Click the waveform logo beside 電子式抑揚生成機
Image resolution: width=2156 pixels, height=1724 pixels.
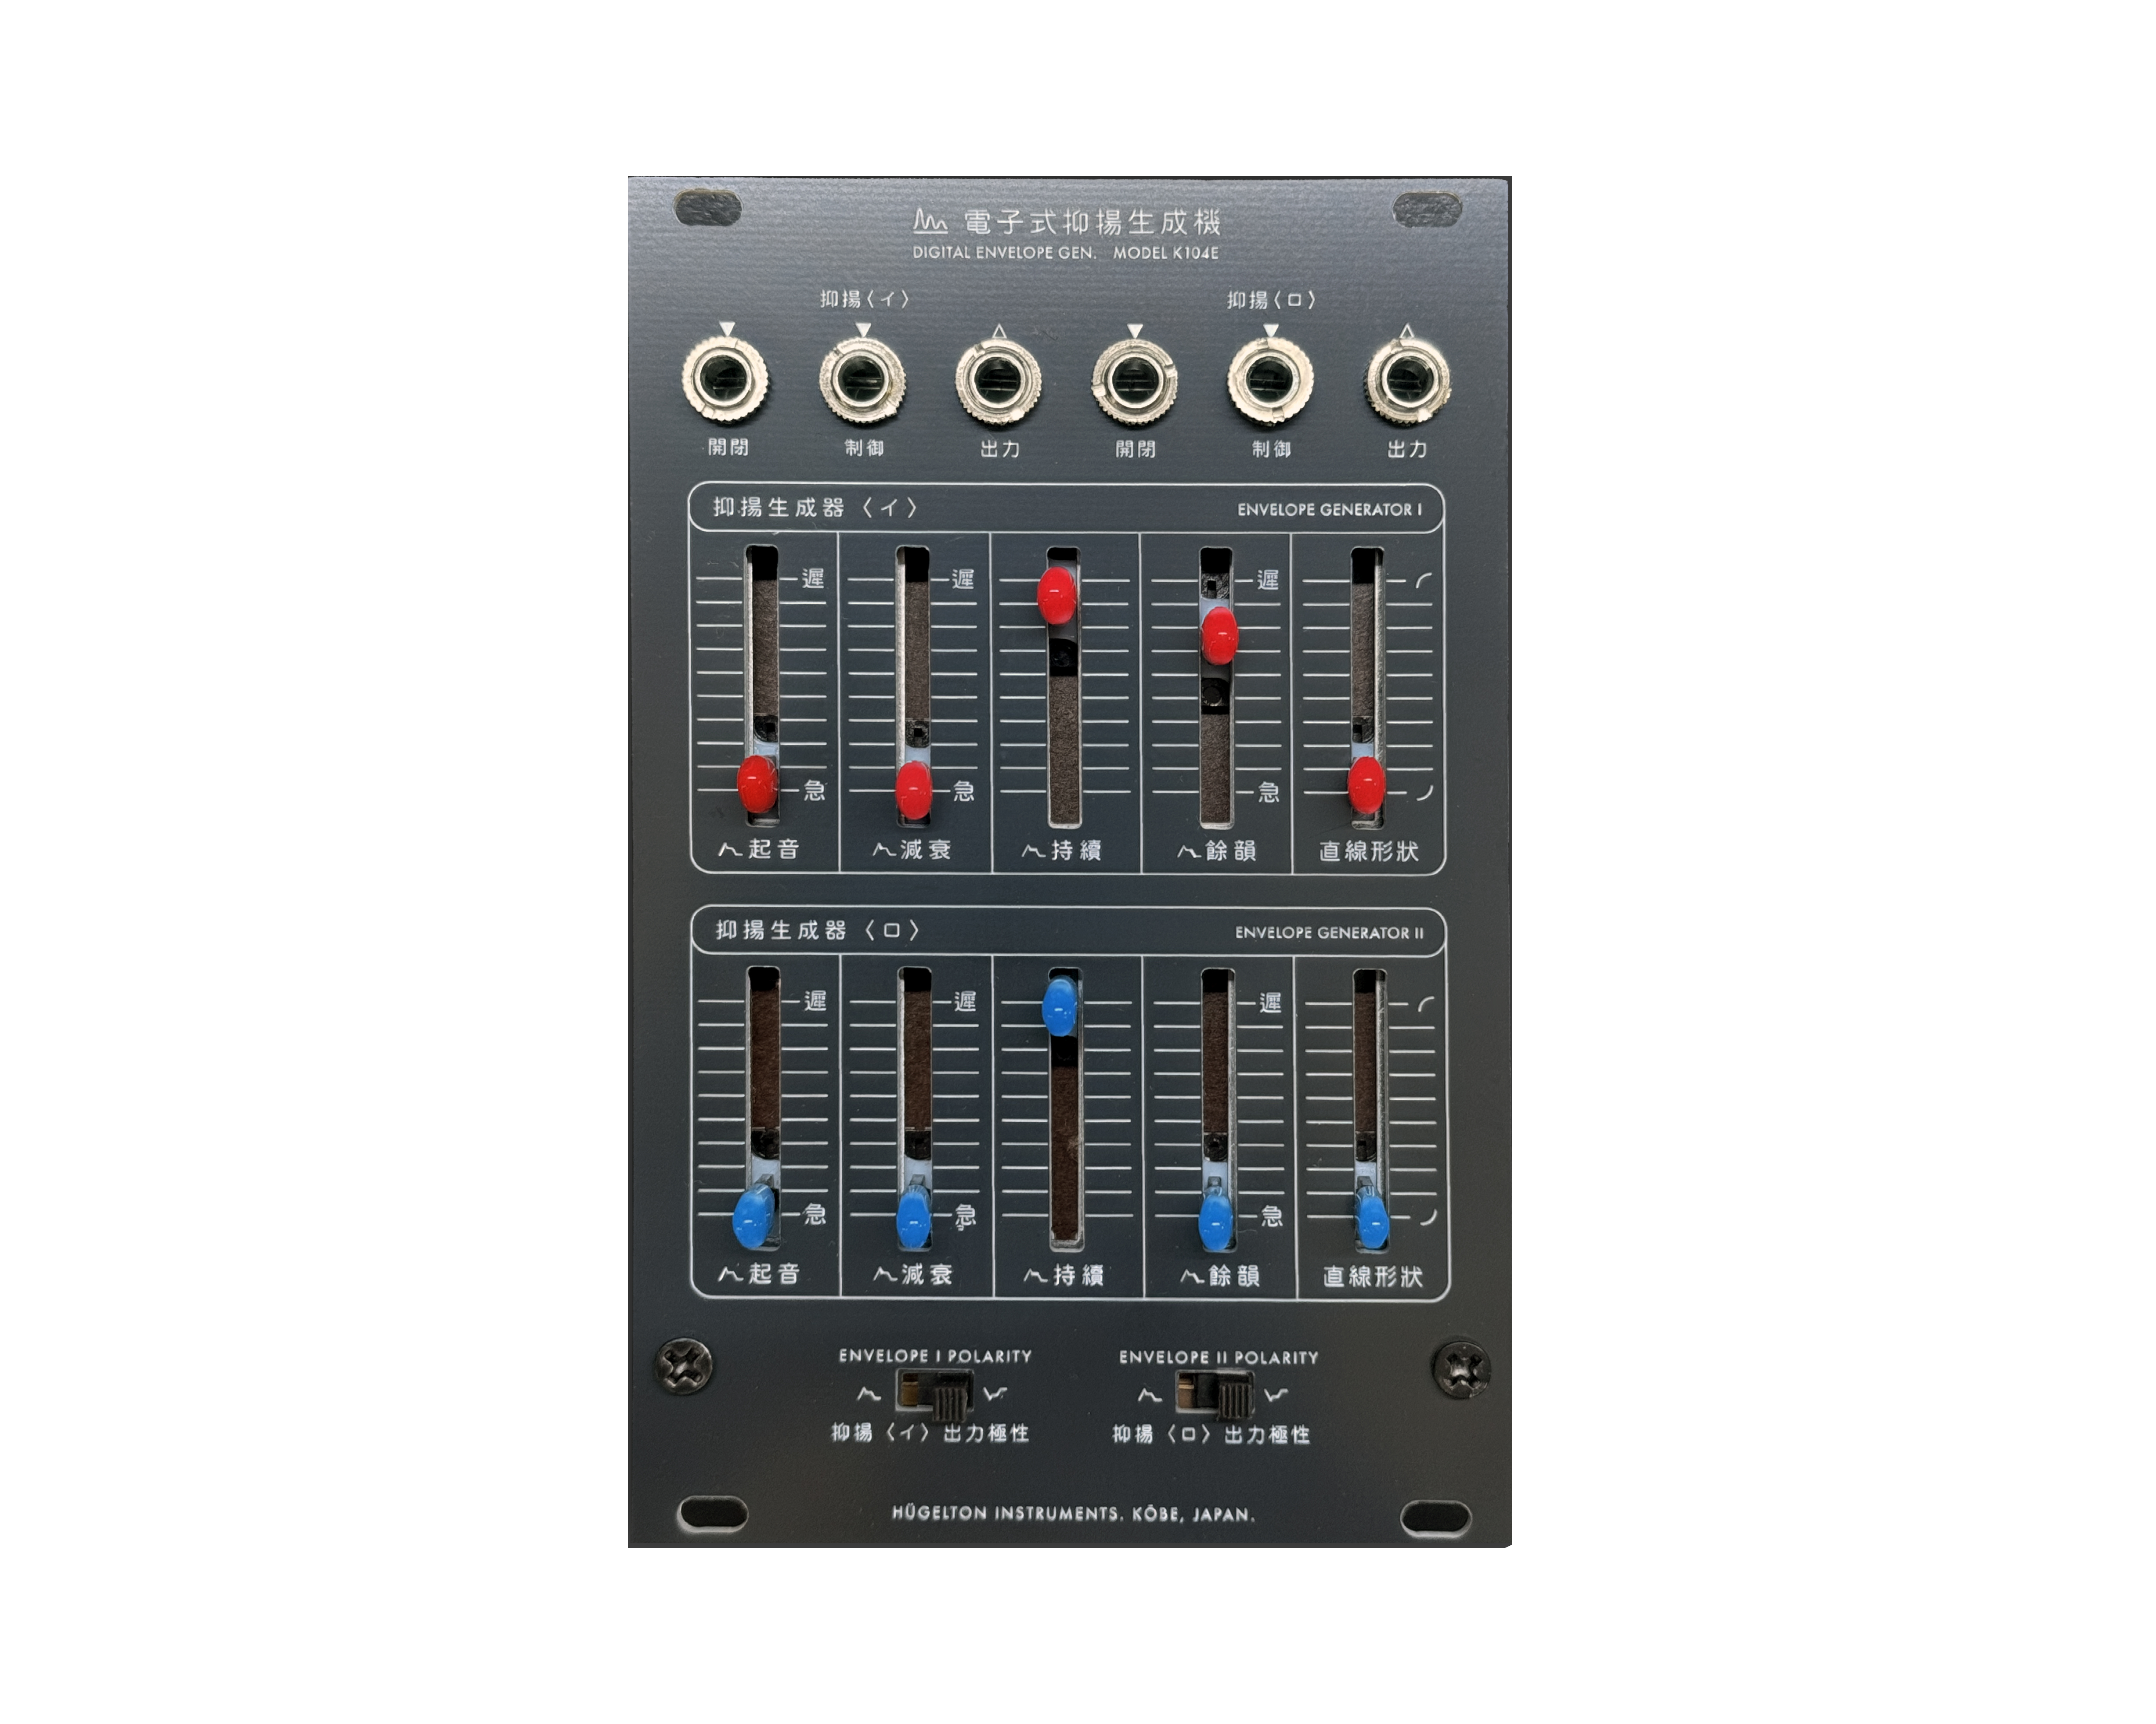(930, 220)
